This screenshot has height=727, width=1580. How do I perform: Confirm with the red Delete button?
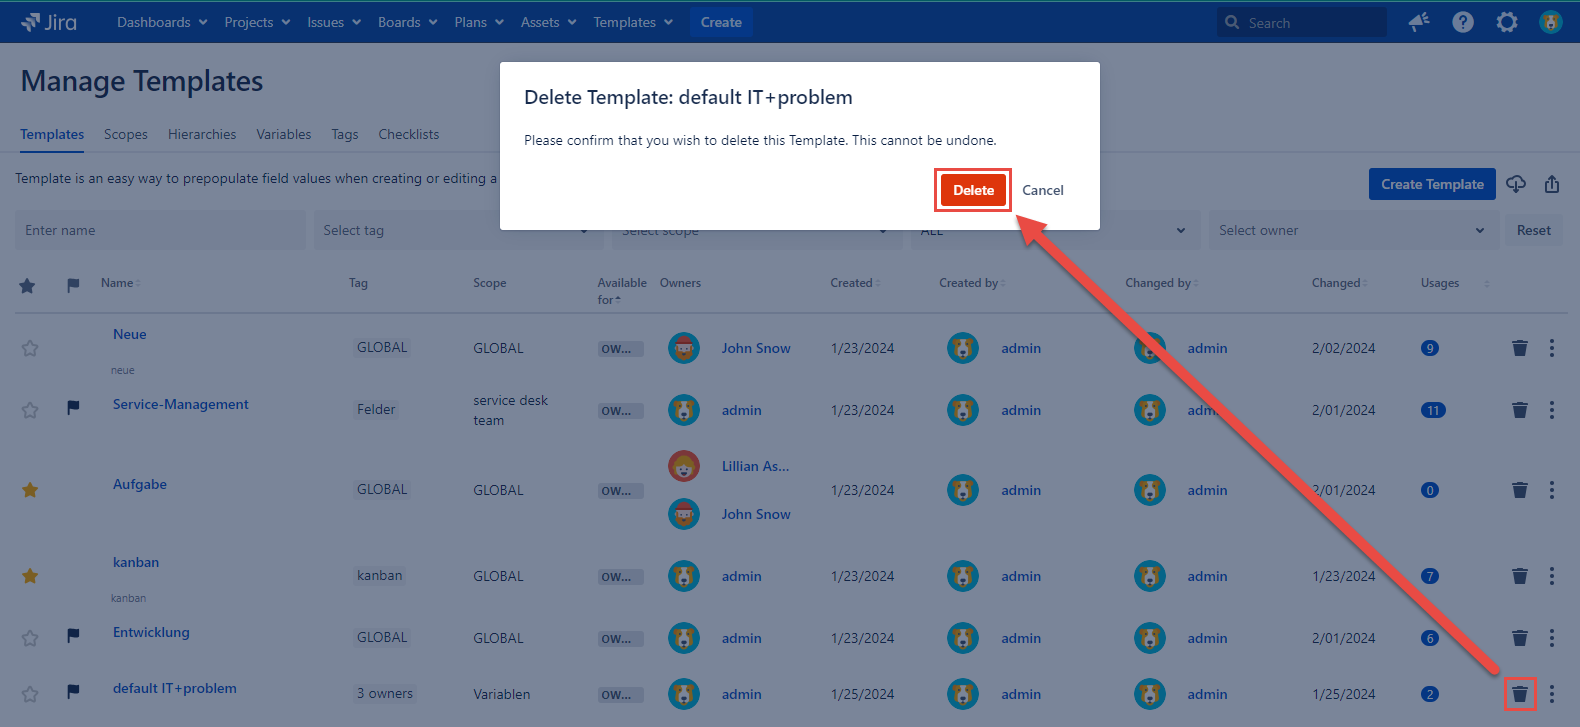[x=973, y=190]
